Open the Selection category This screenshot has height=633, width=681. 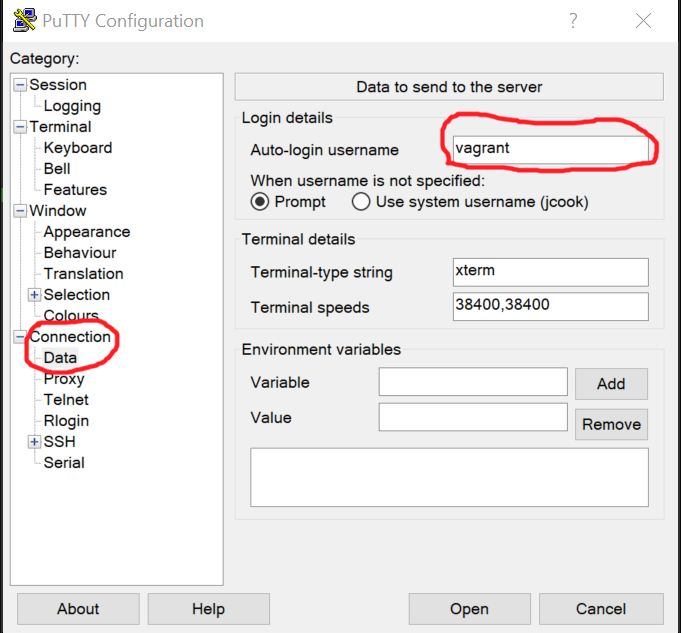[76, 295]
